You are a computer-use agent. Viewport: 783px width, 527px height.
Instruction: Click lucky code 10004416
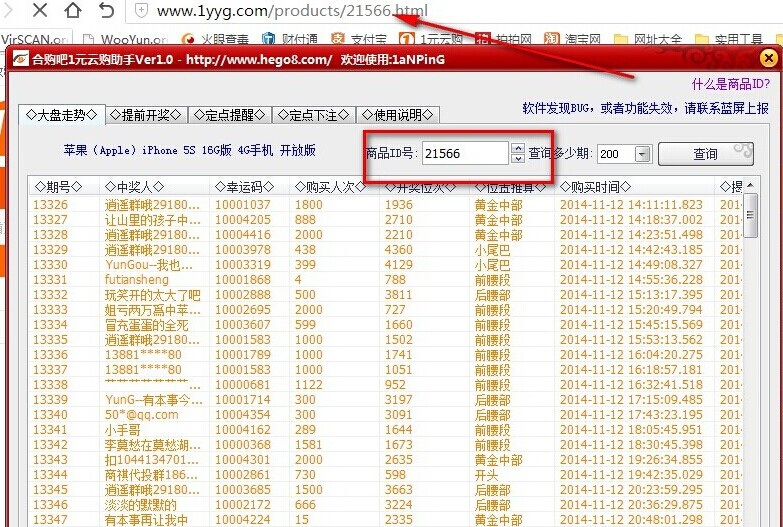point(243,235)
